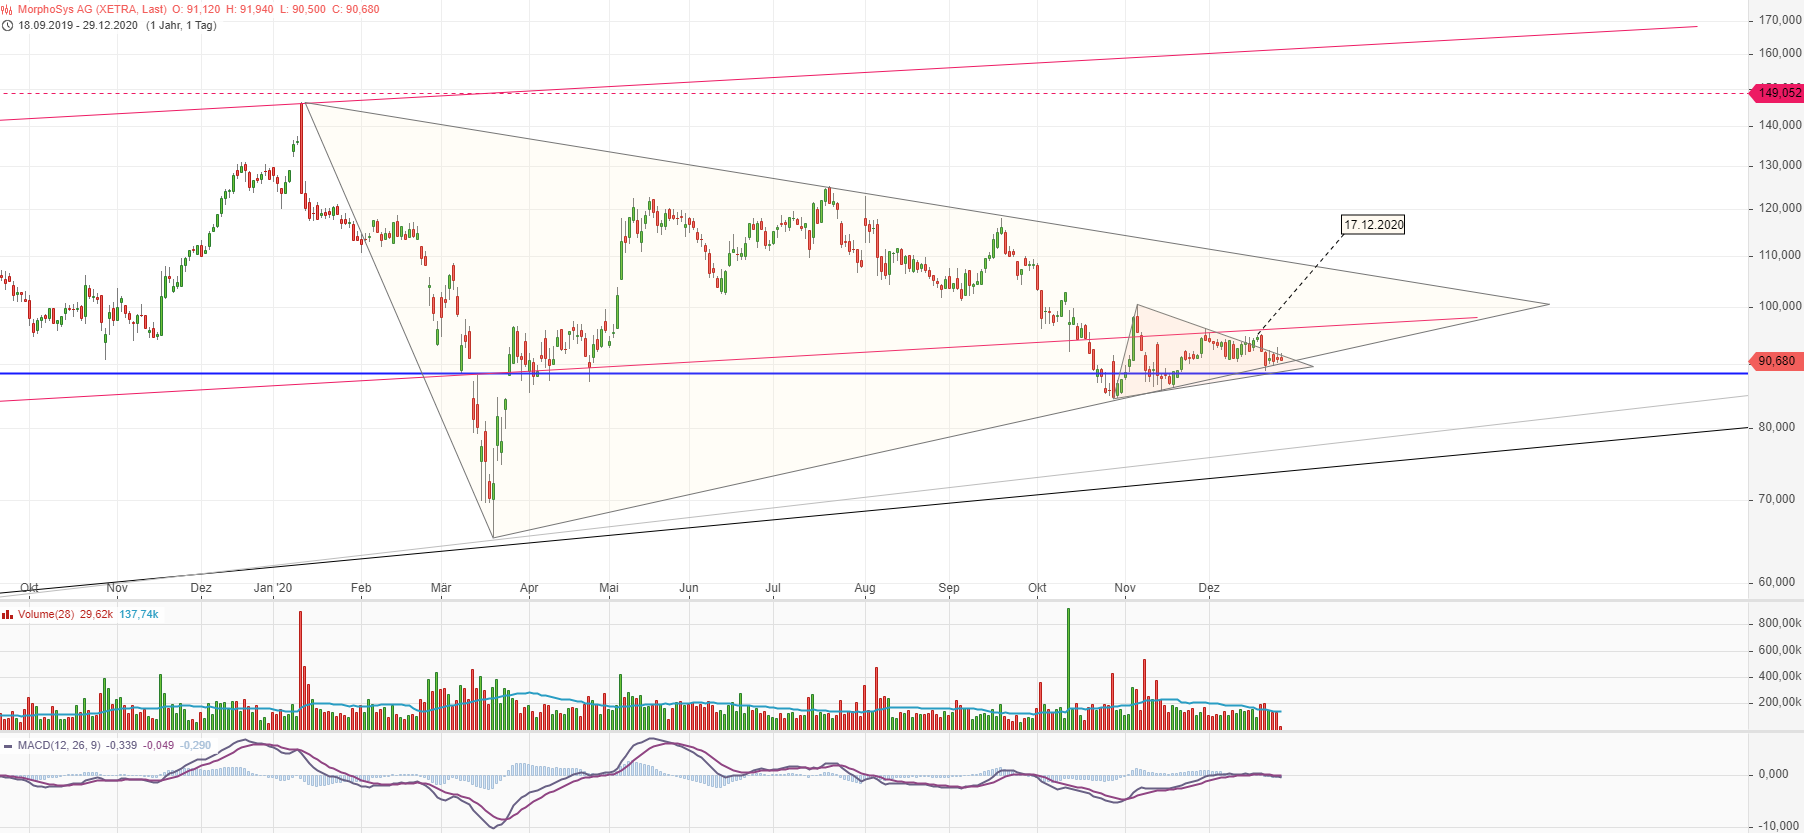Screen dimensions: 1804x833
Task: Click the 120,000 price axis label
Action: coord(1780,208)
